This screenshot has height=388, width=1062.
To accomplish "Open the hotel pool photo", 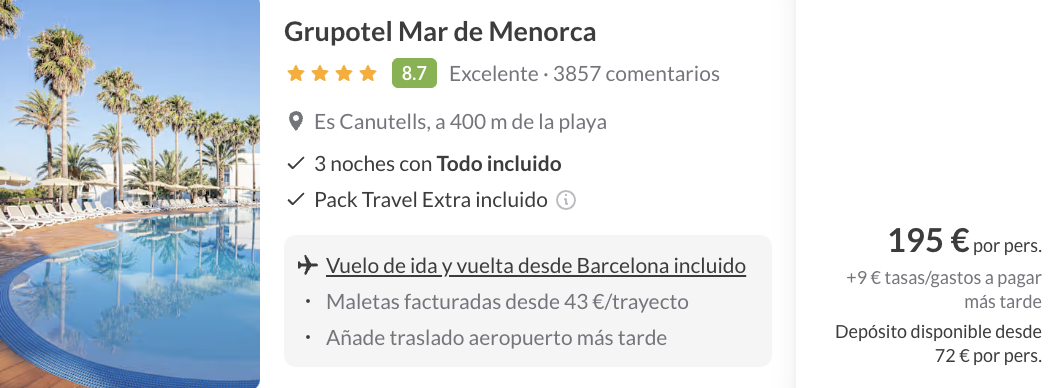I will click(x=130, y=194).
